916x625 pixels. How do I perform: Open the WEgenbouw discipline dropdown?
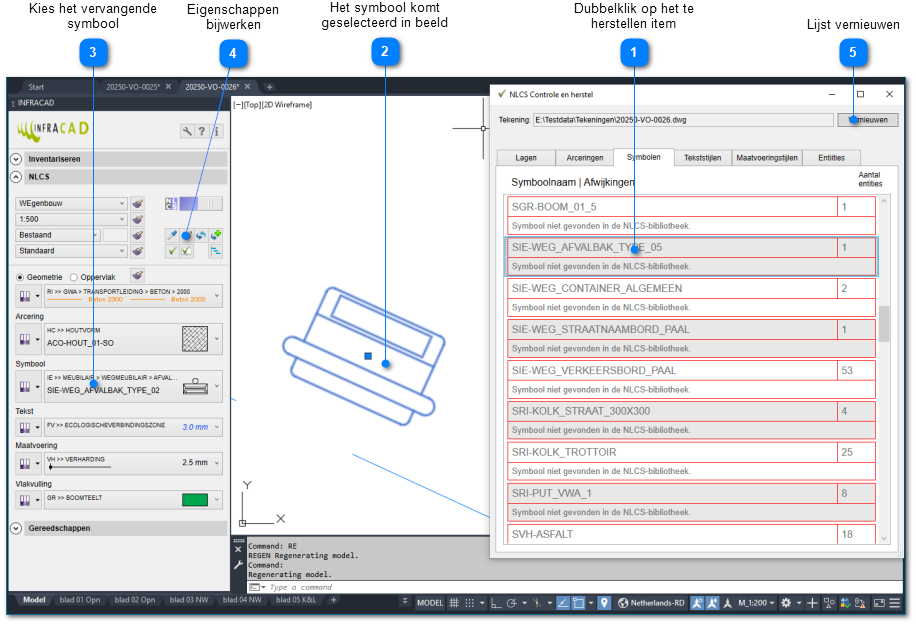[x=71, y=203]
